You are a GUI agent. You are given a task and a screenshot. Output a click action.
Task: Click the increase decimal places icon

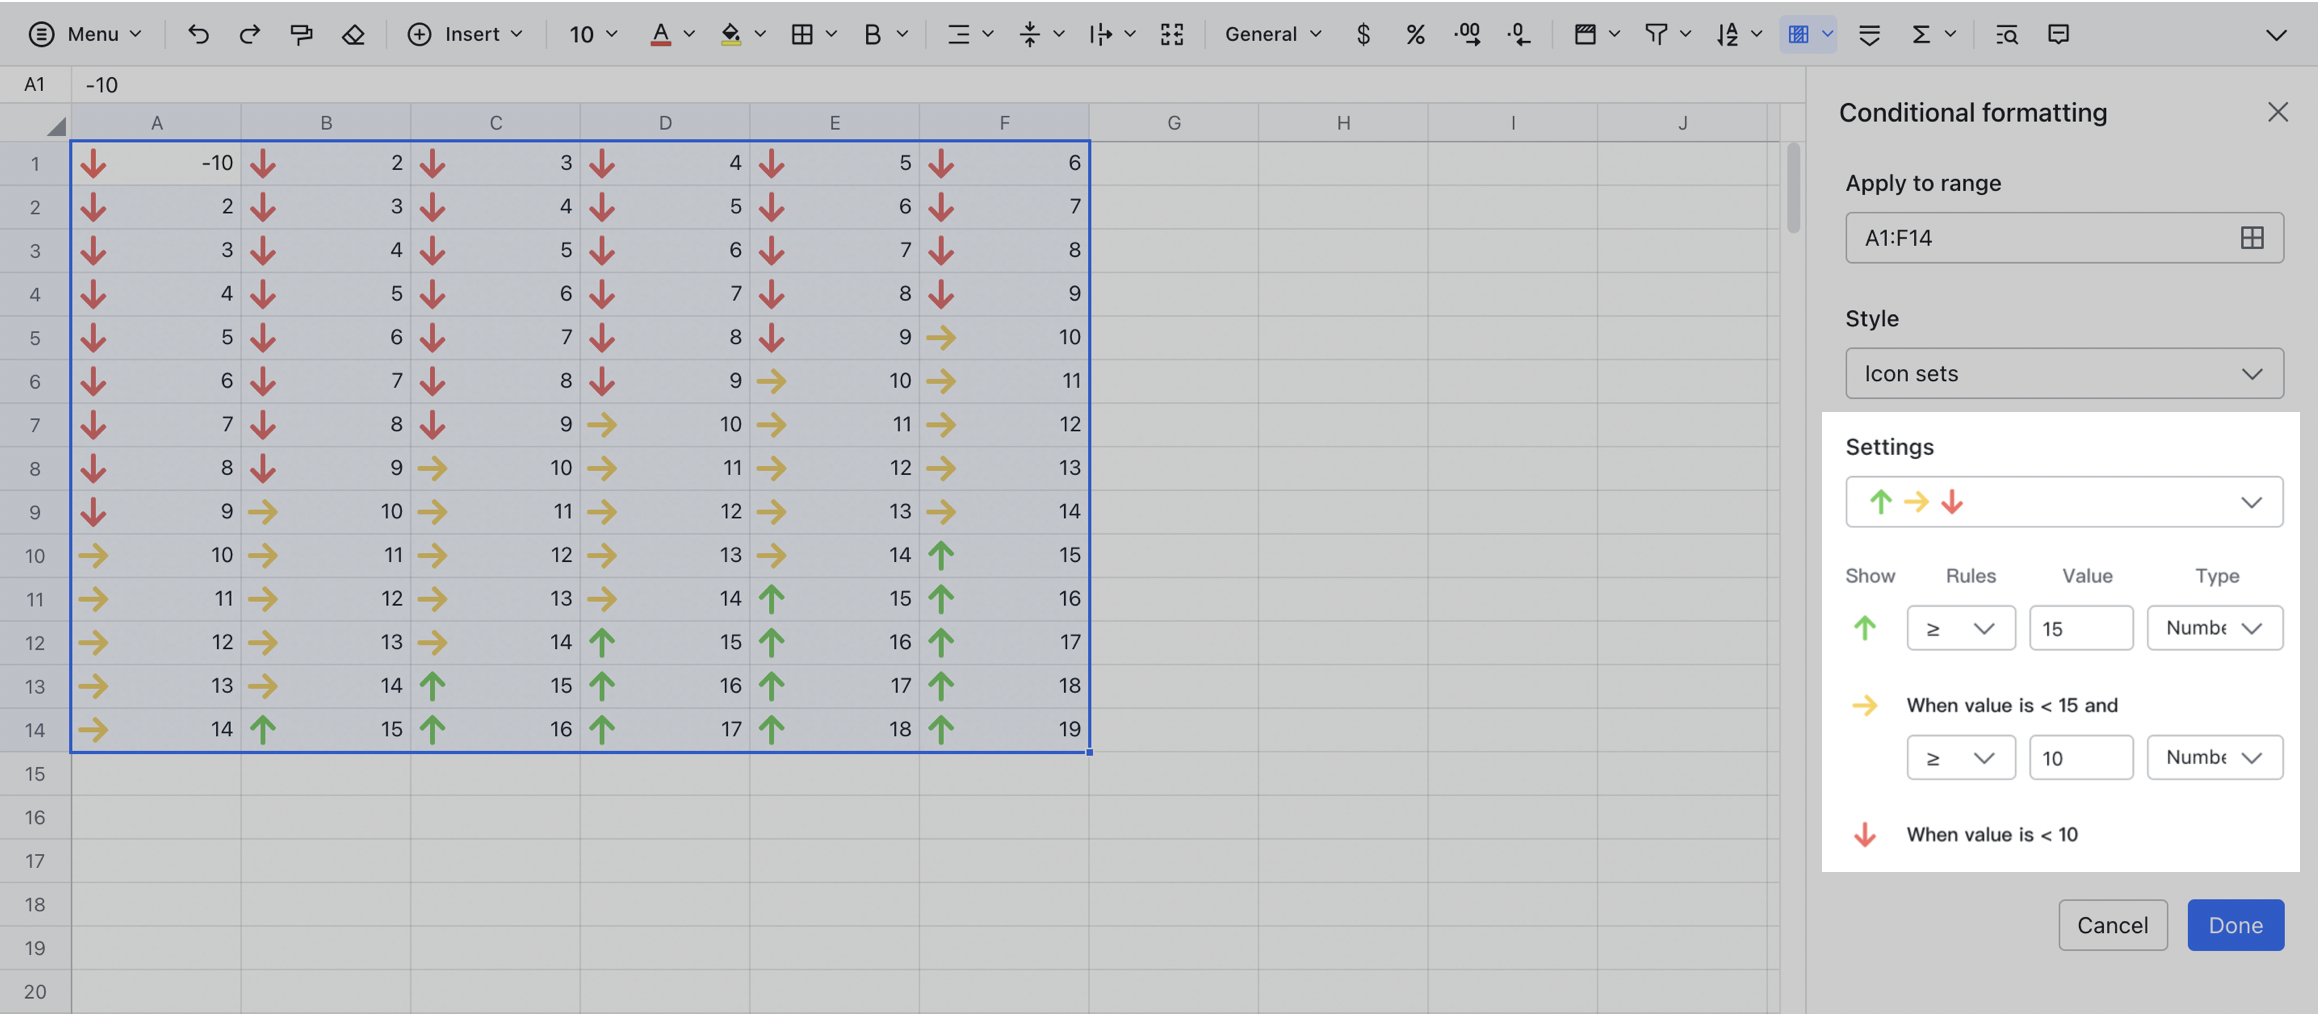point(1467,33)
